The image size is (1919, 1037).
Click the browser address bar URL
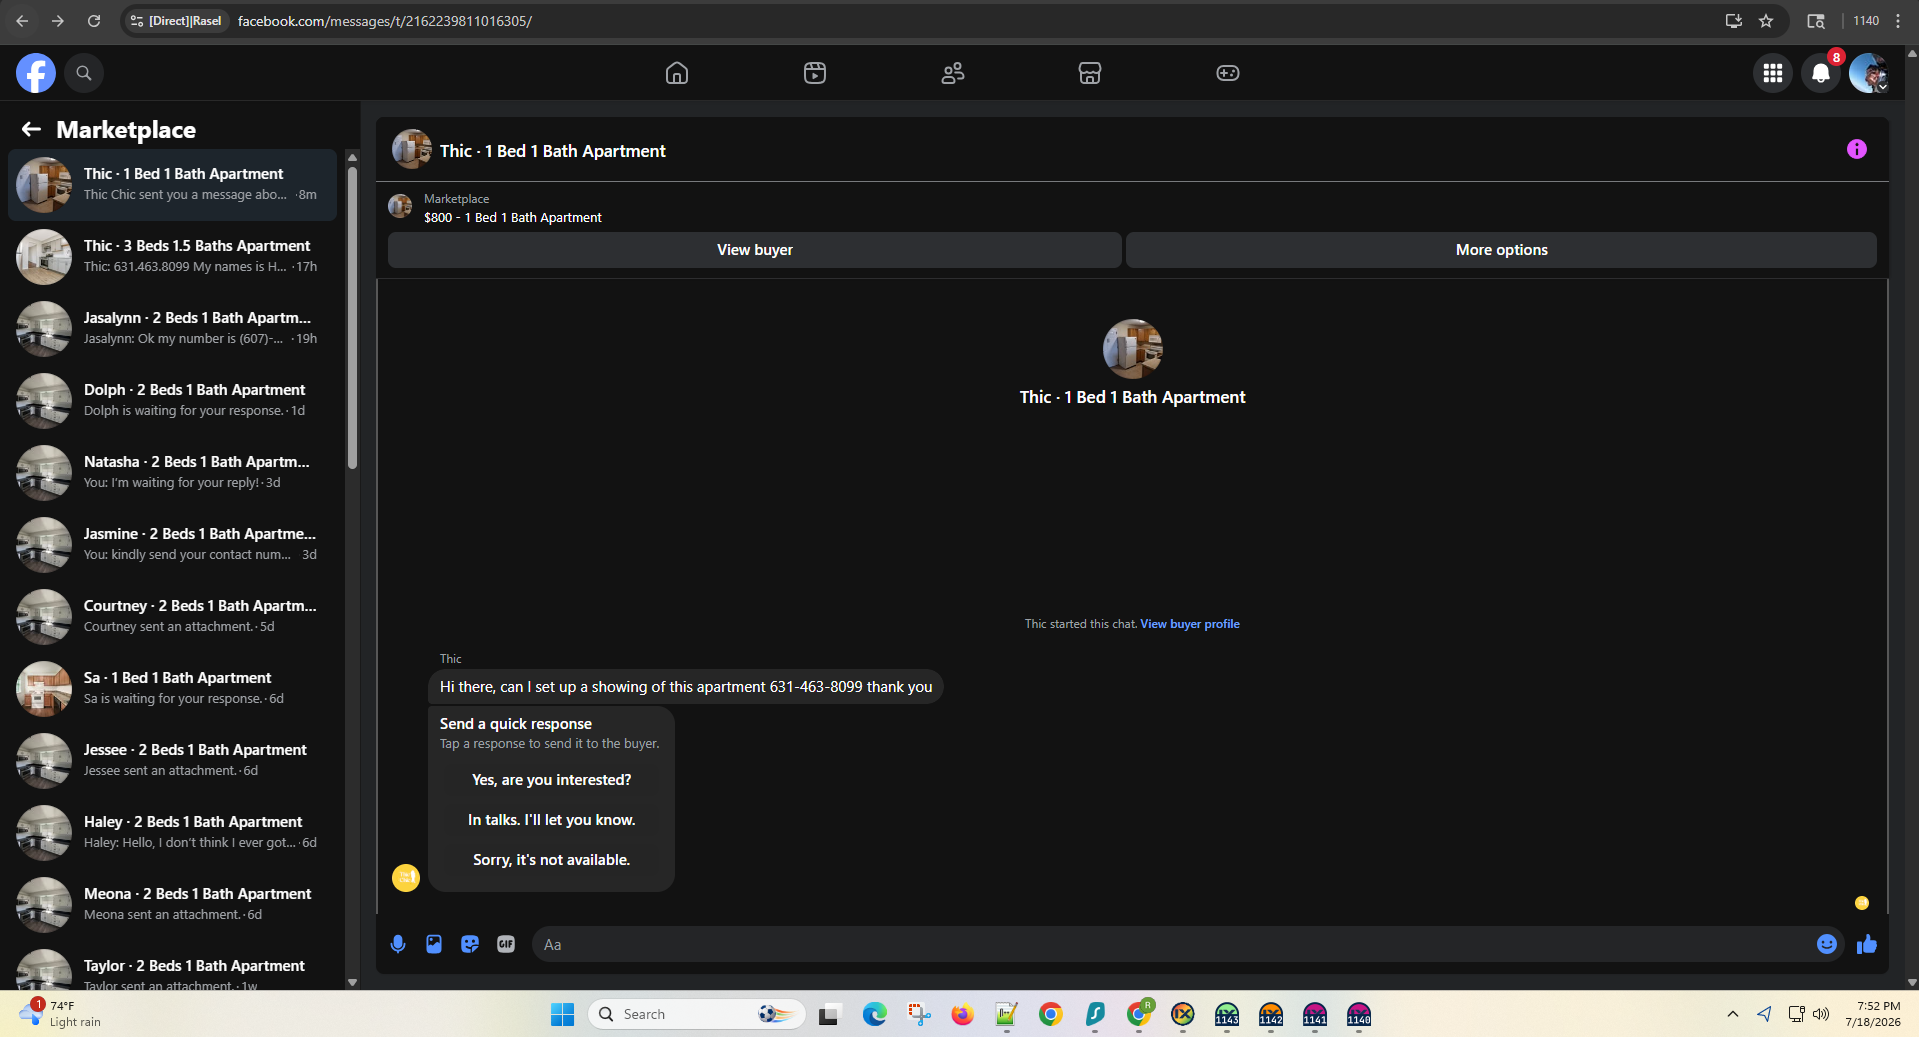(x=385, y=21)
